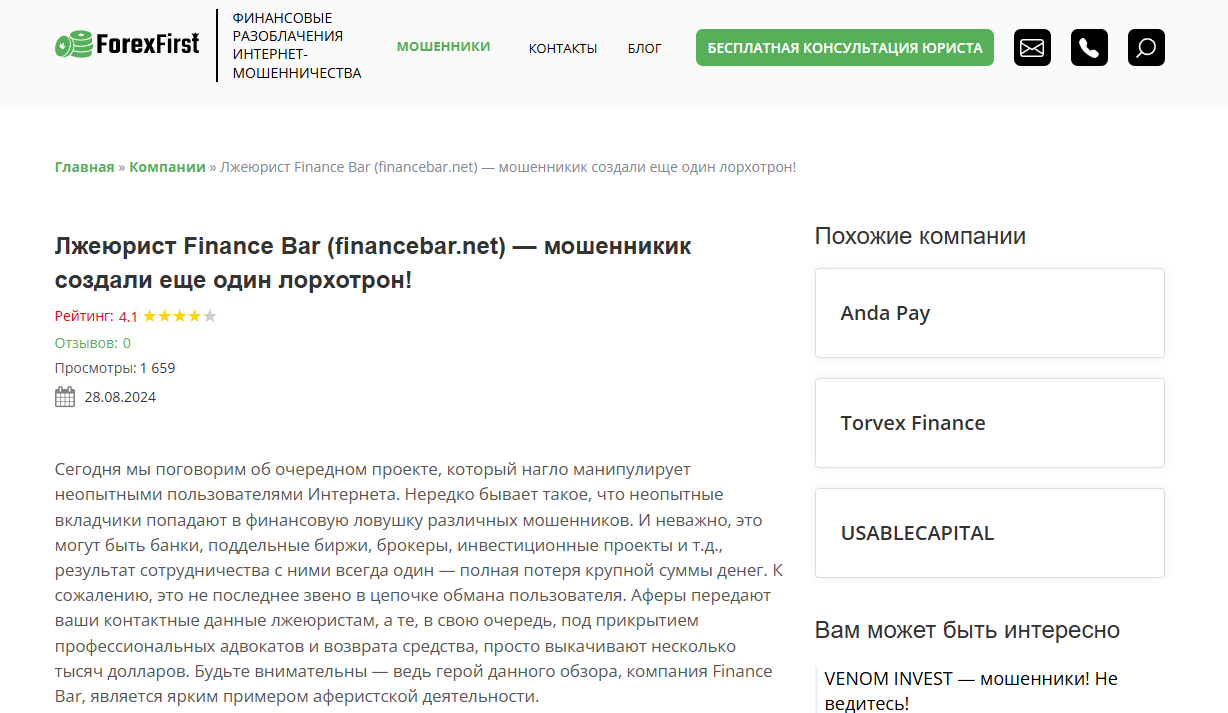Click the ФИНАНСОВЫЕ РАЗОБЛАЧЕНИЯ ИНТЕРНЕТ-МОШЕННИЧЕСТВА tagline
Image resolution: width=1228 pixels, height=713 pixels.
pos(297,46)
